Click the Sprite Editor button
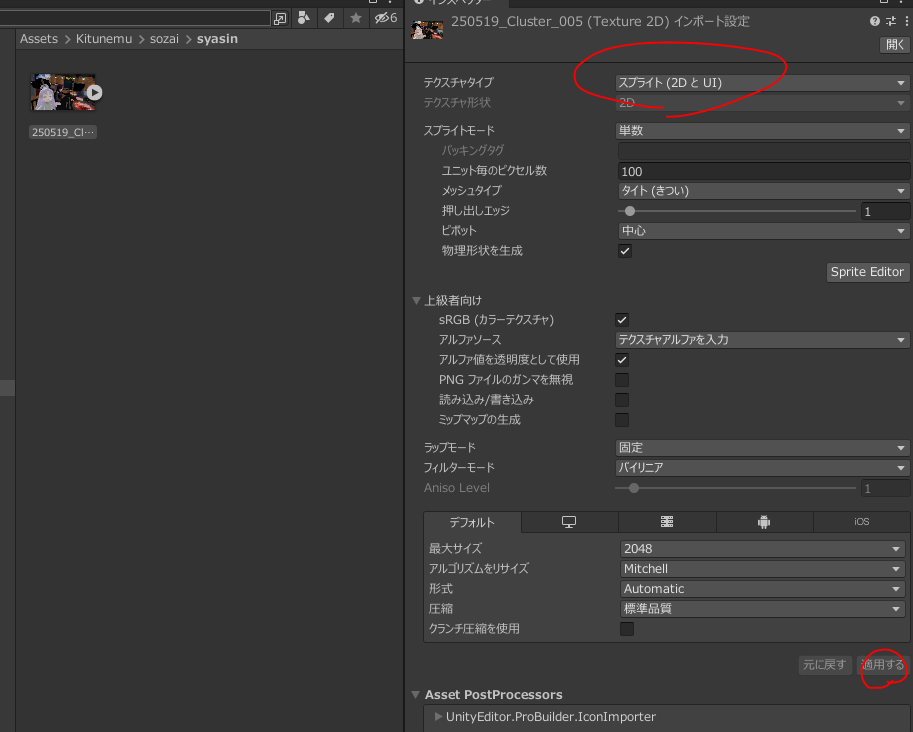913x732 pixels. [867, 272]
